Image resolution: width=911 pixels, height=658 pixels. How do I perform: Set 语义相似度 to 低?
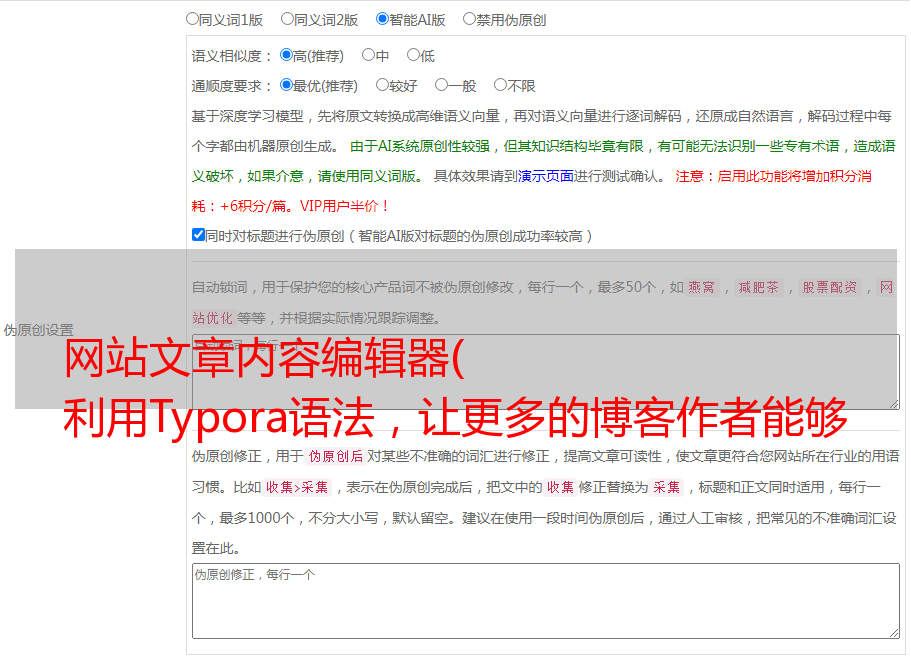(413, 55)
